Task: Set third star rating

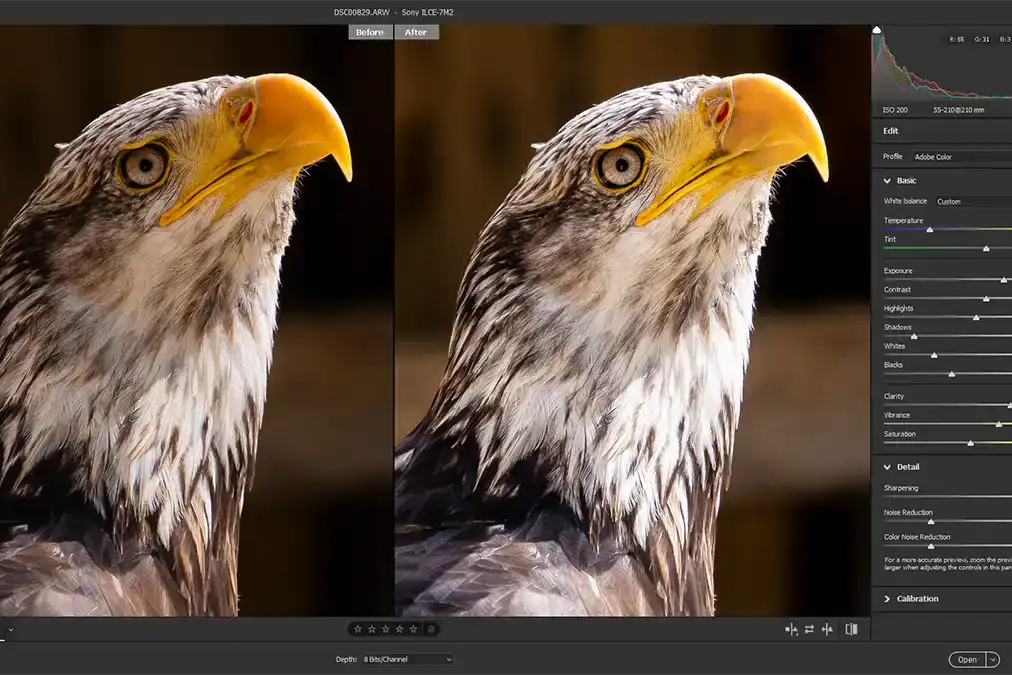Action: pos(386,629)
